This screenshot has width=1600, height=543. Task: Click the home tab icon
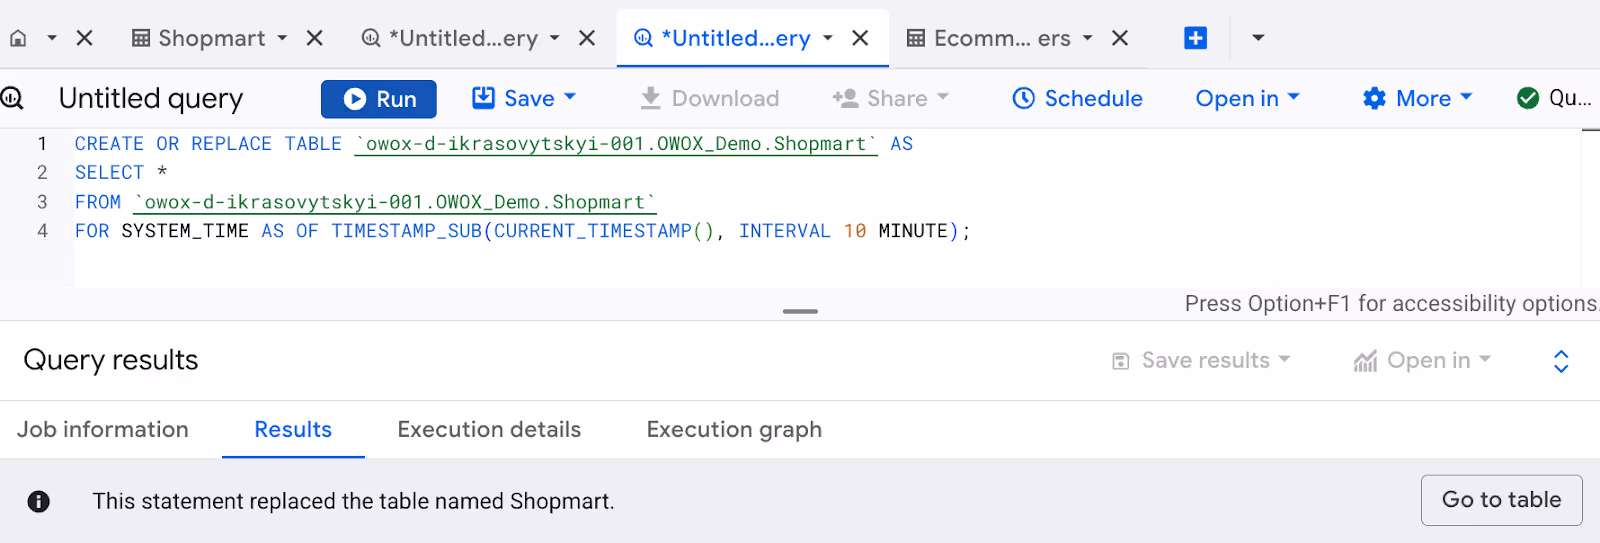click(x=18, y=38)
